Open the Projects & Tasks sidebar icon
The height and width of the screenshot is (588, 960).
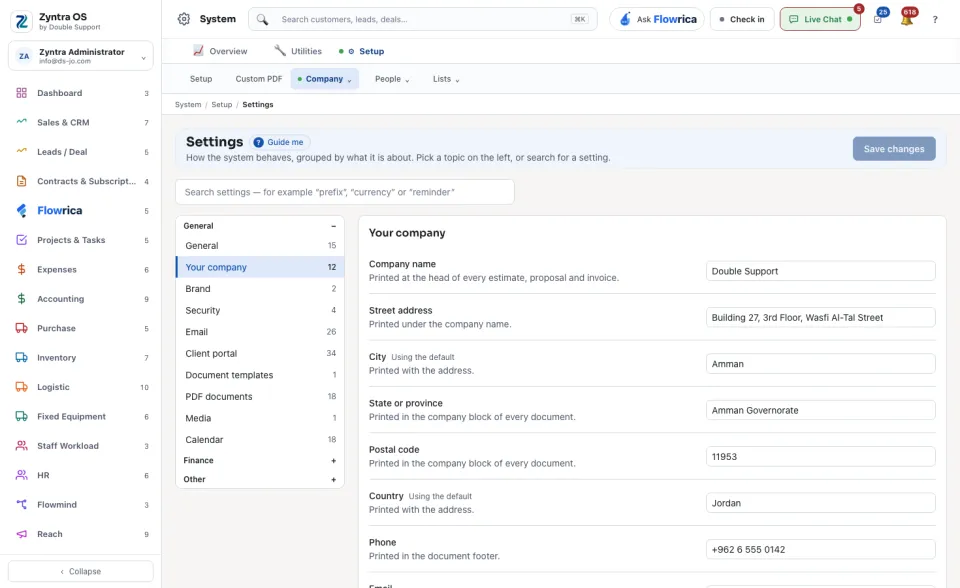pos(21,240)
